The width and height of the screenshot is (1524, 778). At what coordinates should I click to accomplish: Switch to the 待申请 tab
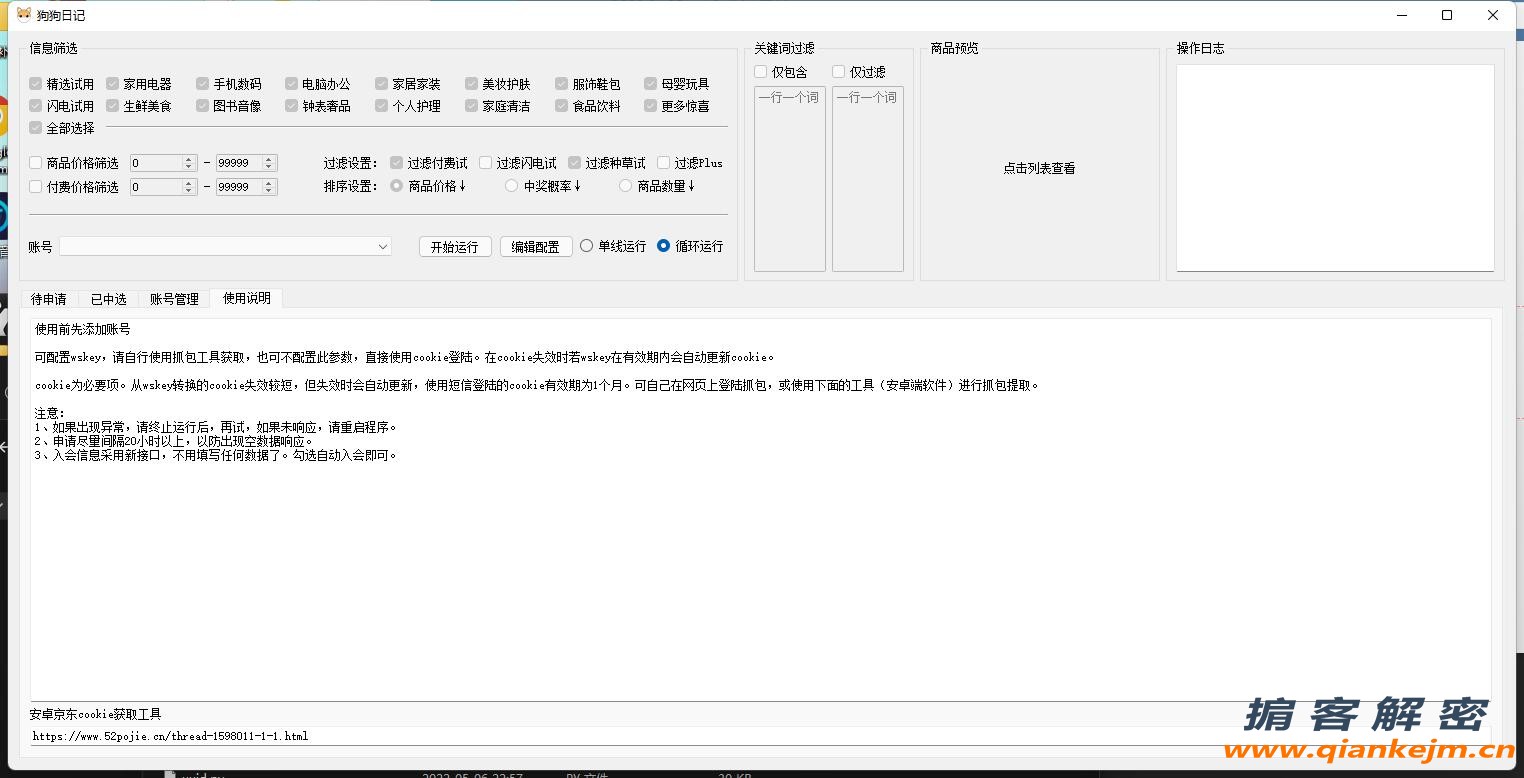click(49, 299)
